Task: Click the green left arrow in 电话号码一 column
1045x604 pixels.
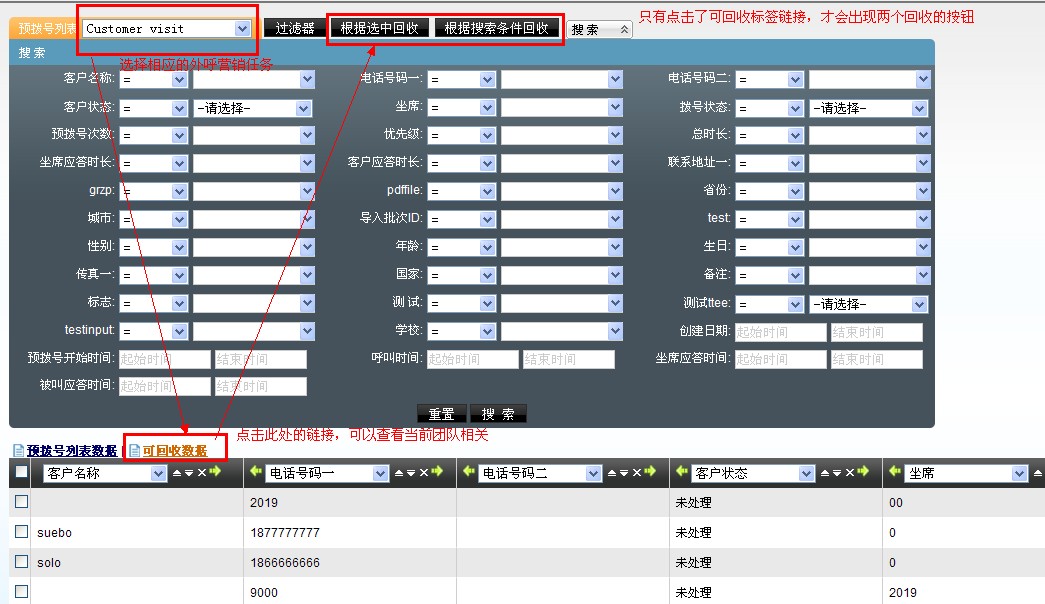Action: pos(256,473)
